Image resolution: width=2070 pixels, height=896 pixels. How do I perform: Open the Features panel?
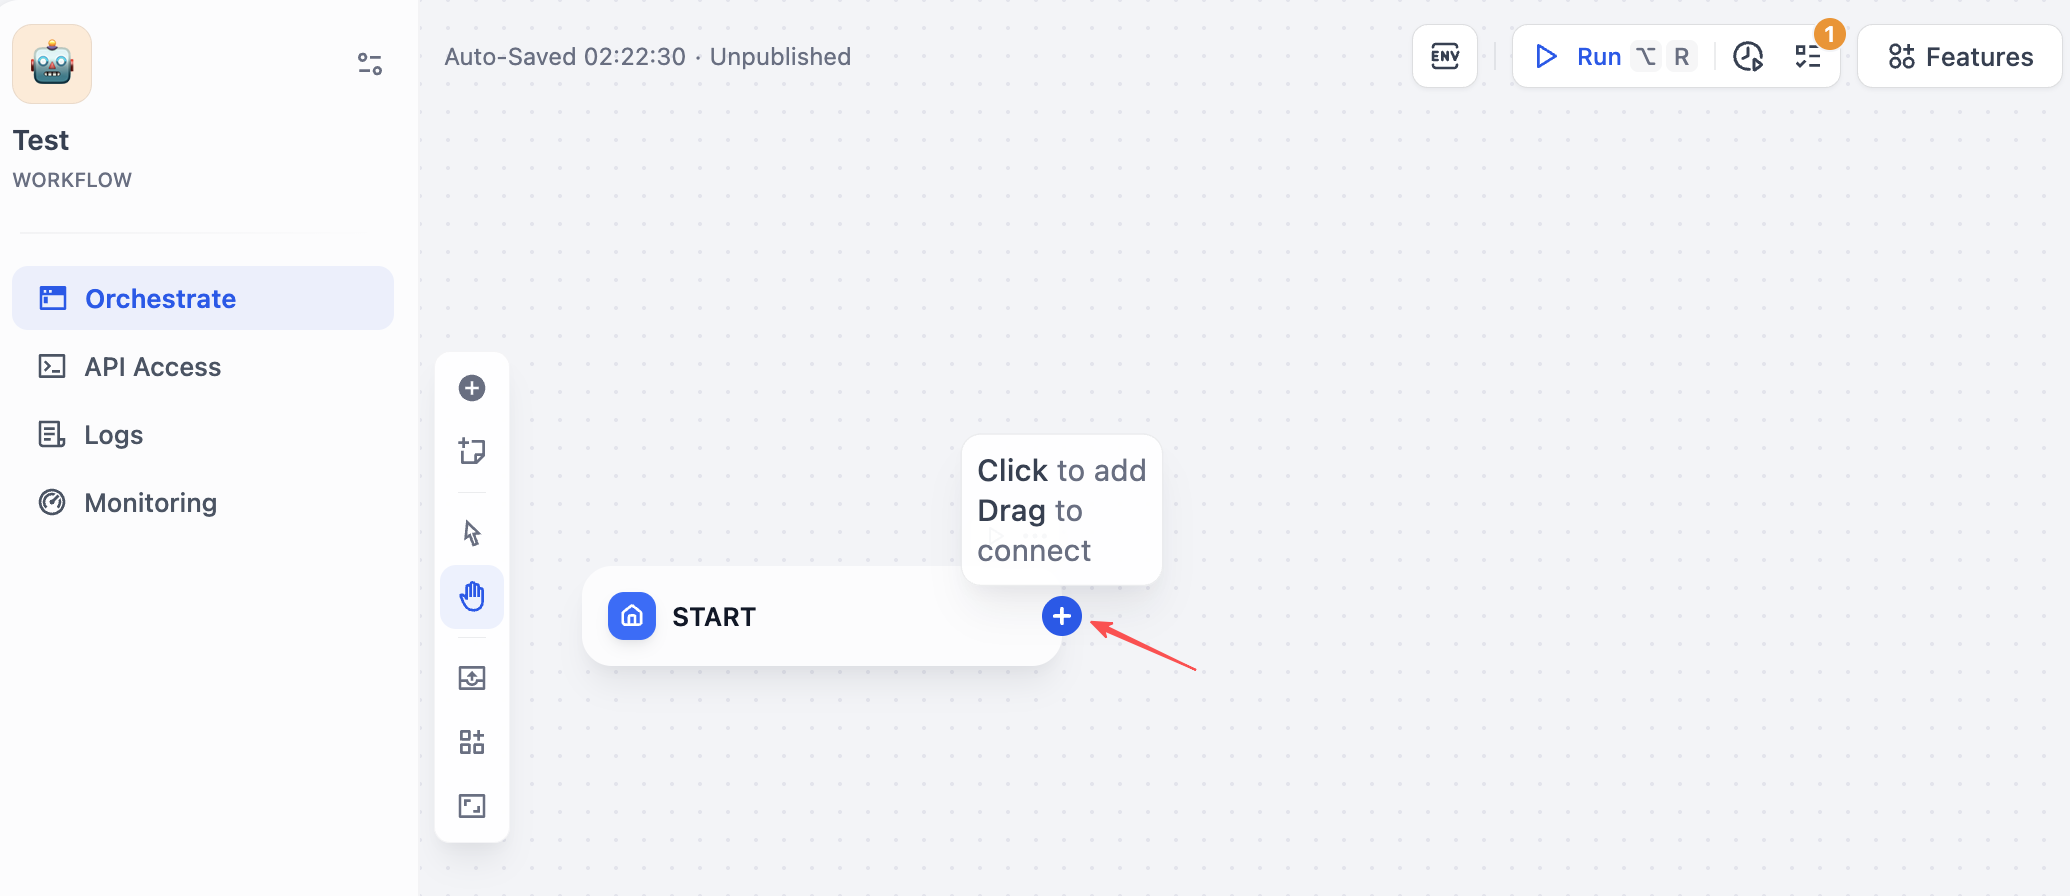coord(1960,57)
